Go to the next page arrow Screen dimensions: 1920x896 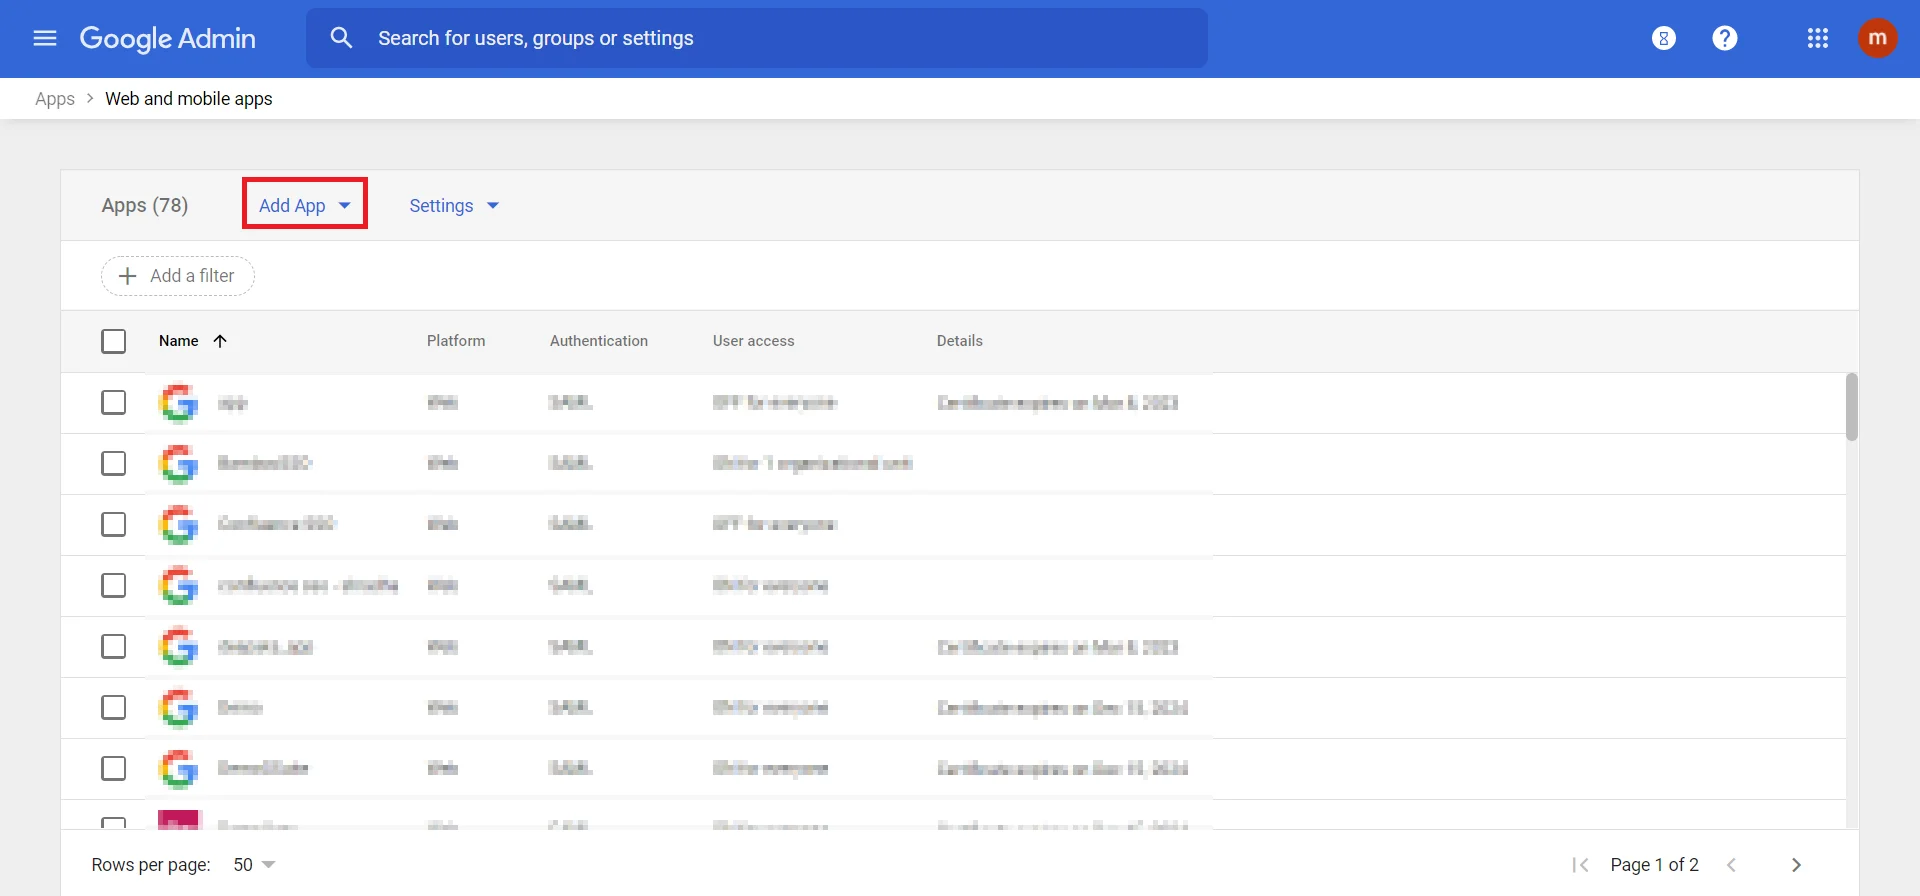(1796, 865)
